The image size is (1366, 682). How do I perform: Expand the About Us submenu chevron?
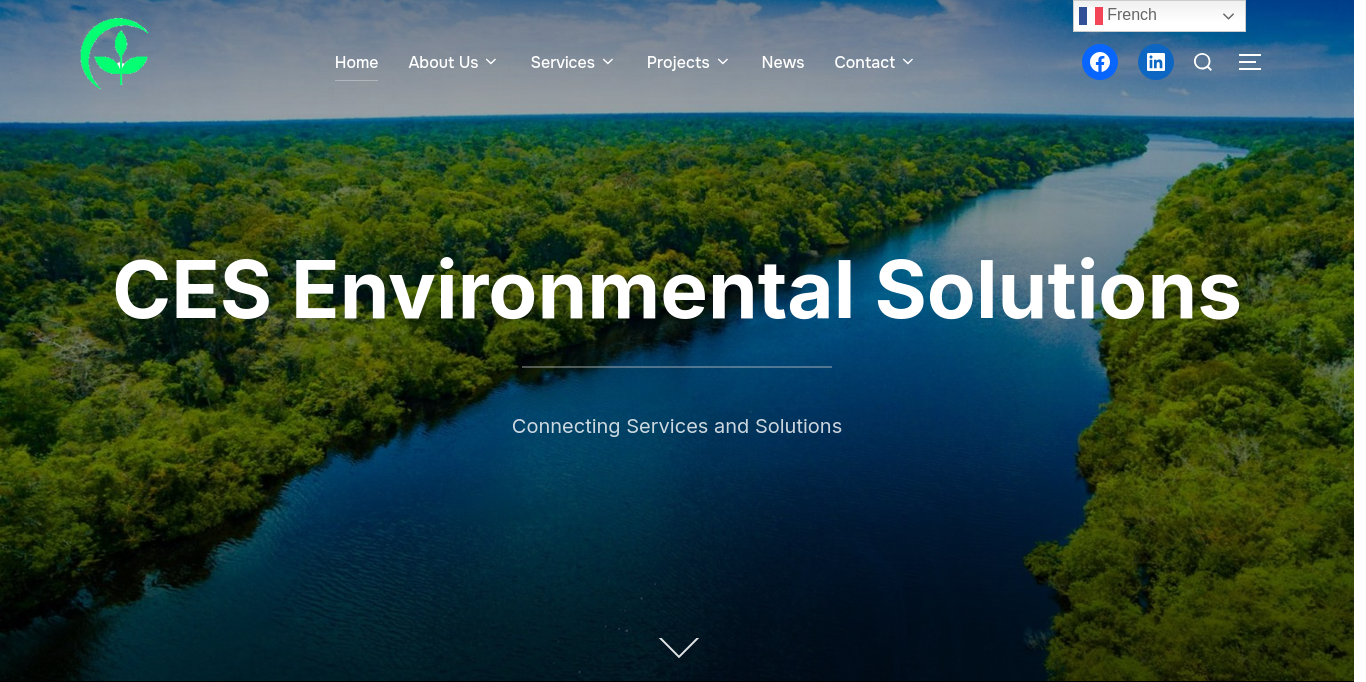491,62
